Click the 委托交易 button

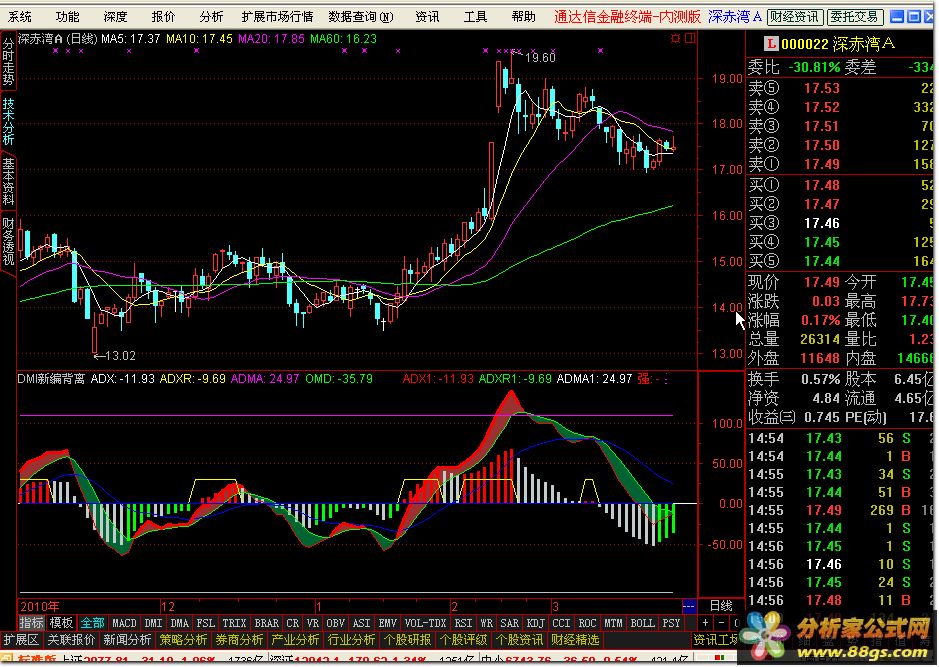click(x=854, y=17)
